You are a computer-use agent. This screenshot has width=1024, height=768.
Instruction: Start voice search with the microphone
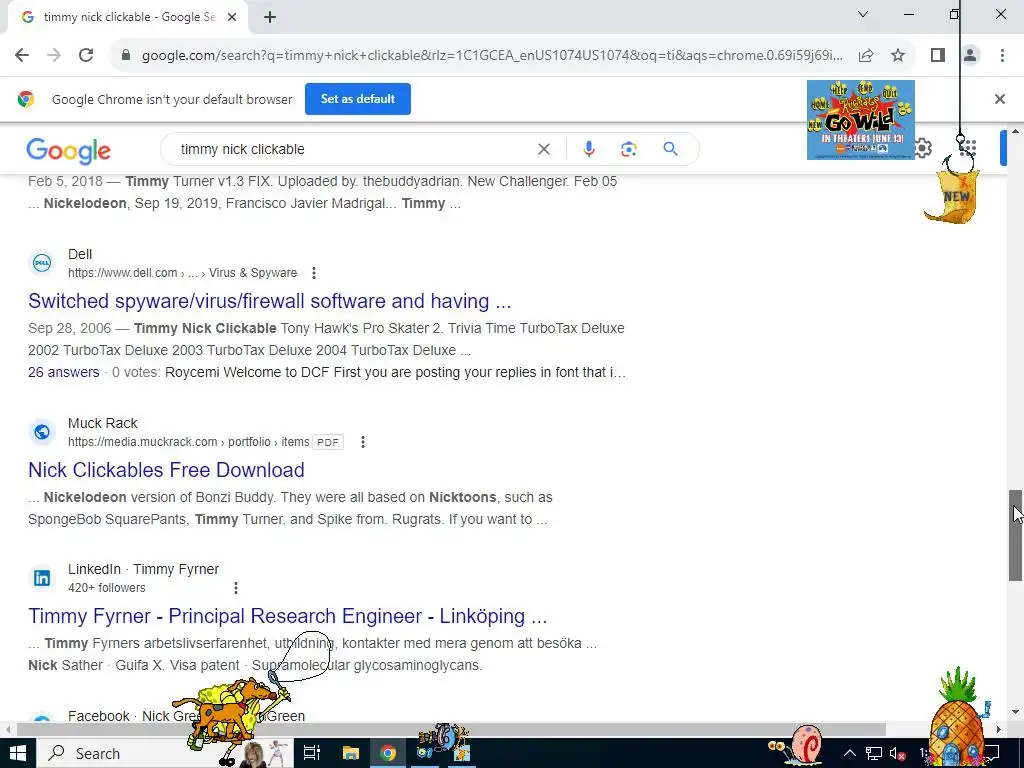point(588,149)
